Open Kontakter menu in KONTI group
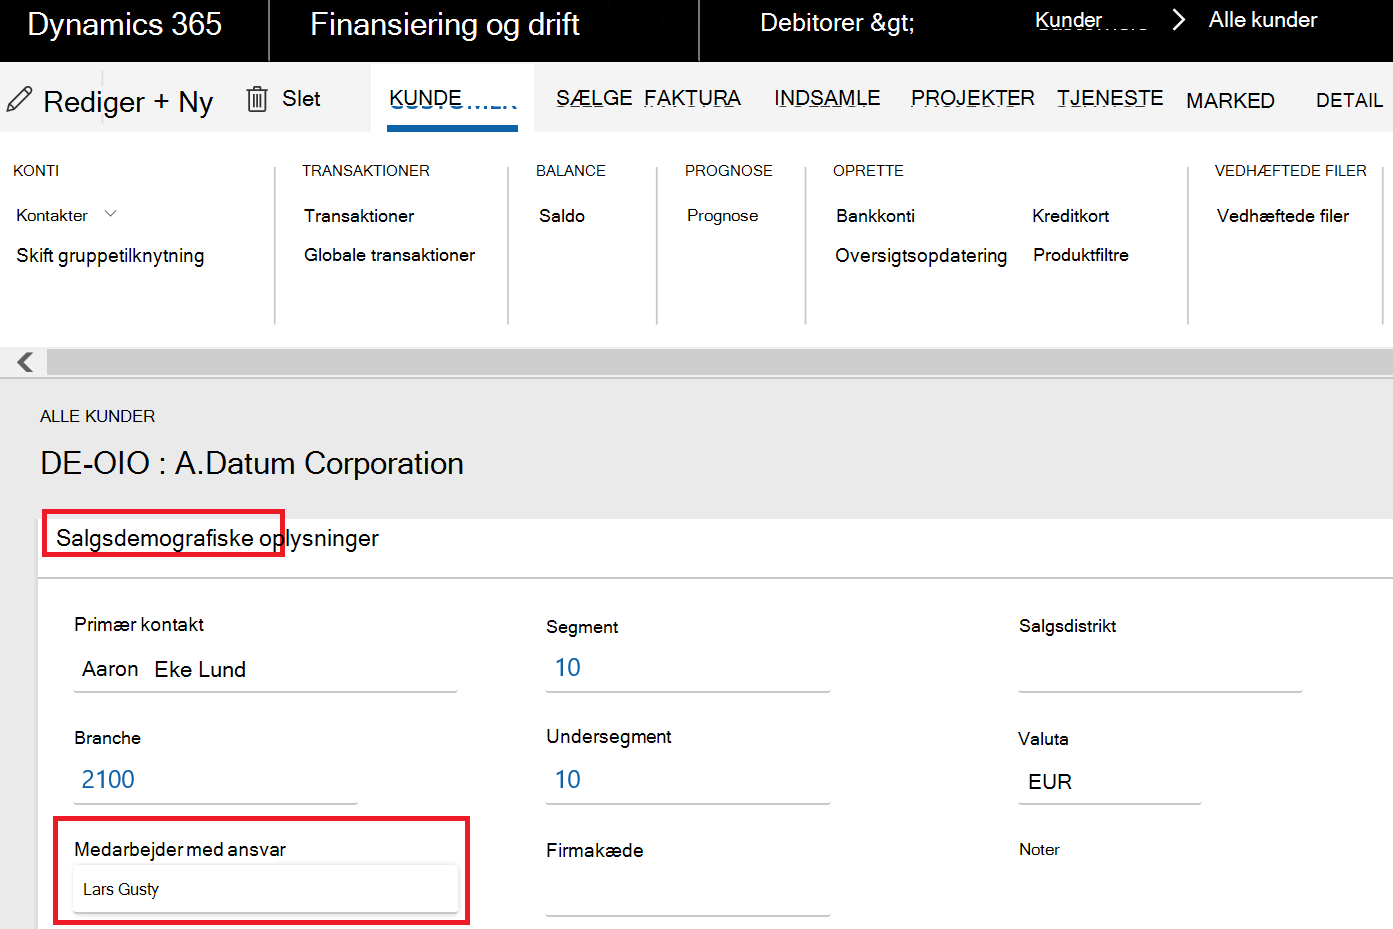Viewport: 1393px width, 929px height. (x=52, y=215)
